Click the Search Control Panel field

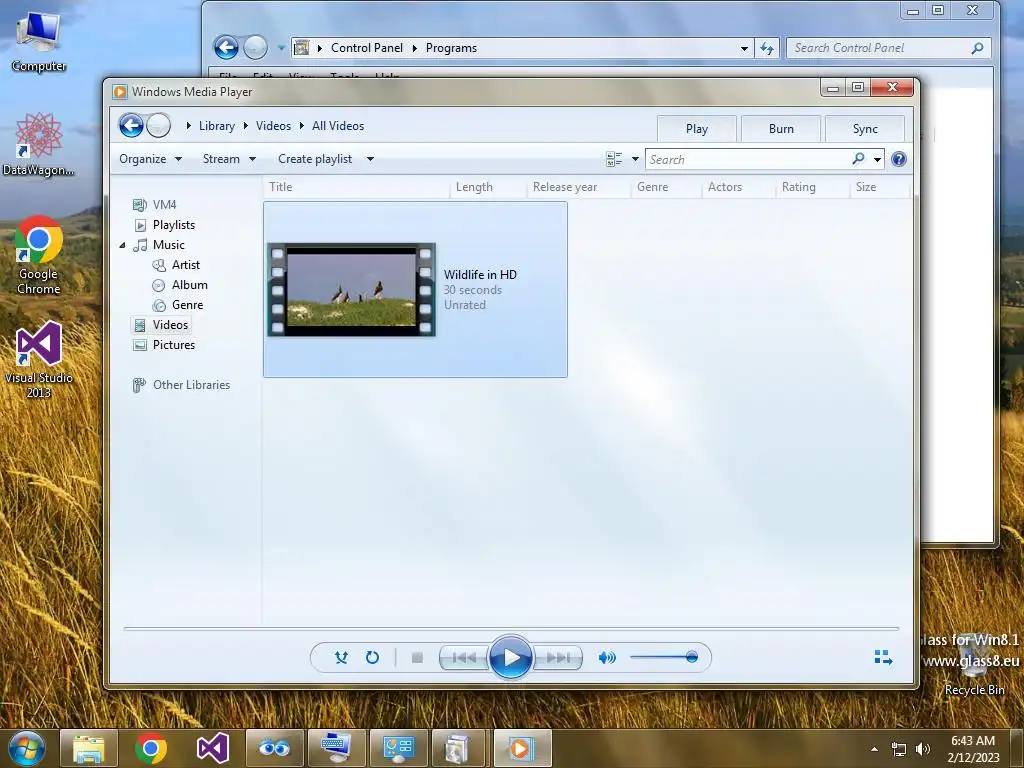[888, 48]
